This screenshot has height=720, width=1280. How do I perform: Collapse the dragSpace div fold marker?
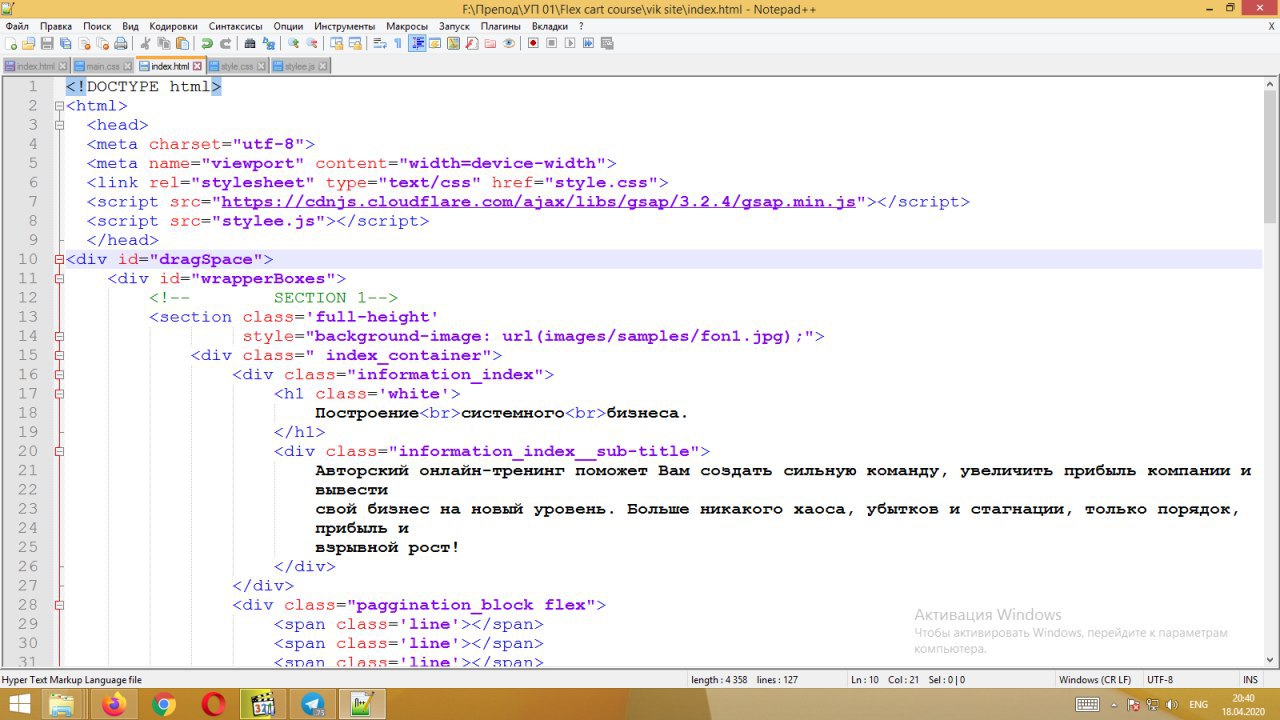[x=60, y=259]
